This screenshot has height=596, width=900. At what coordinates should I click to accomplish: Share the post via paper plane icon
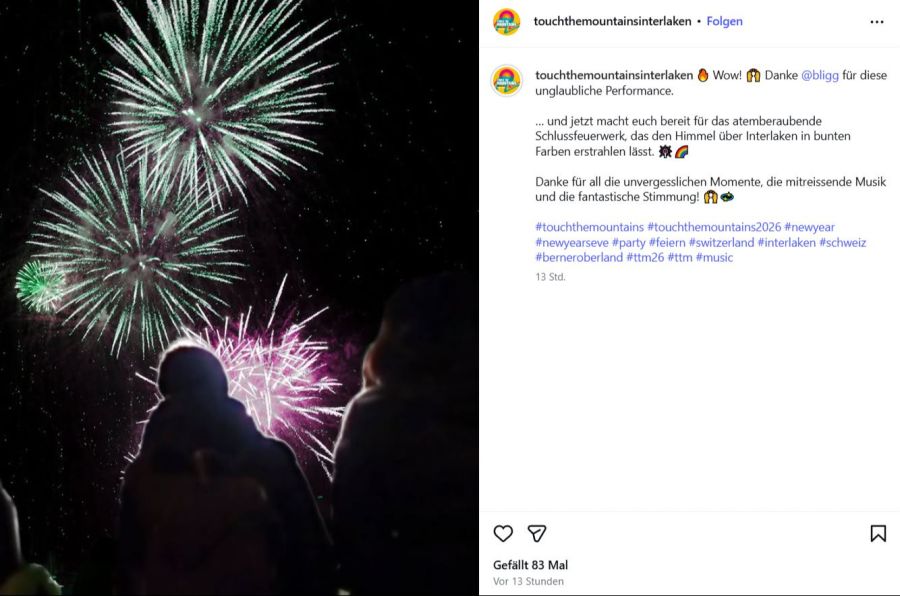click(x=537, y=533)
